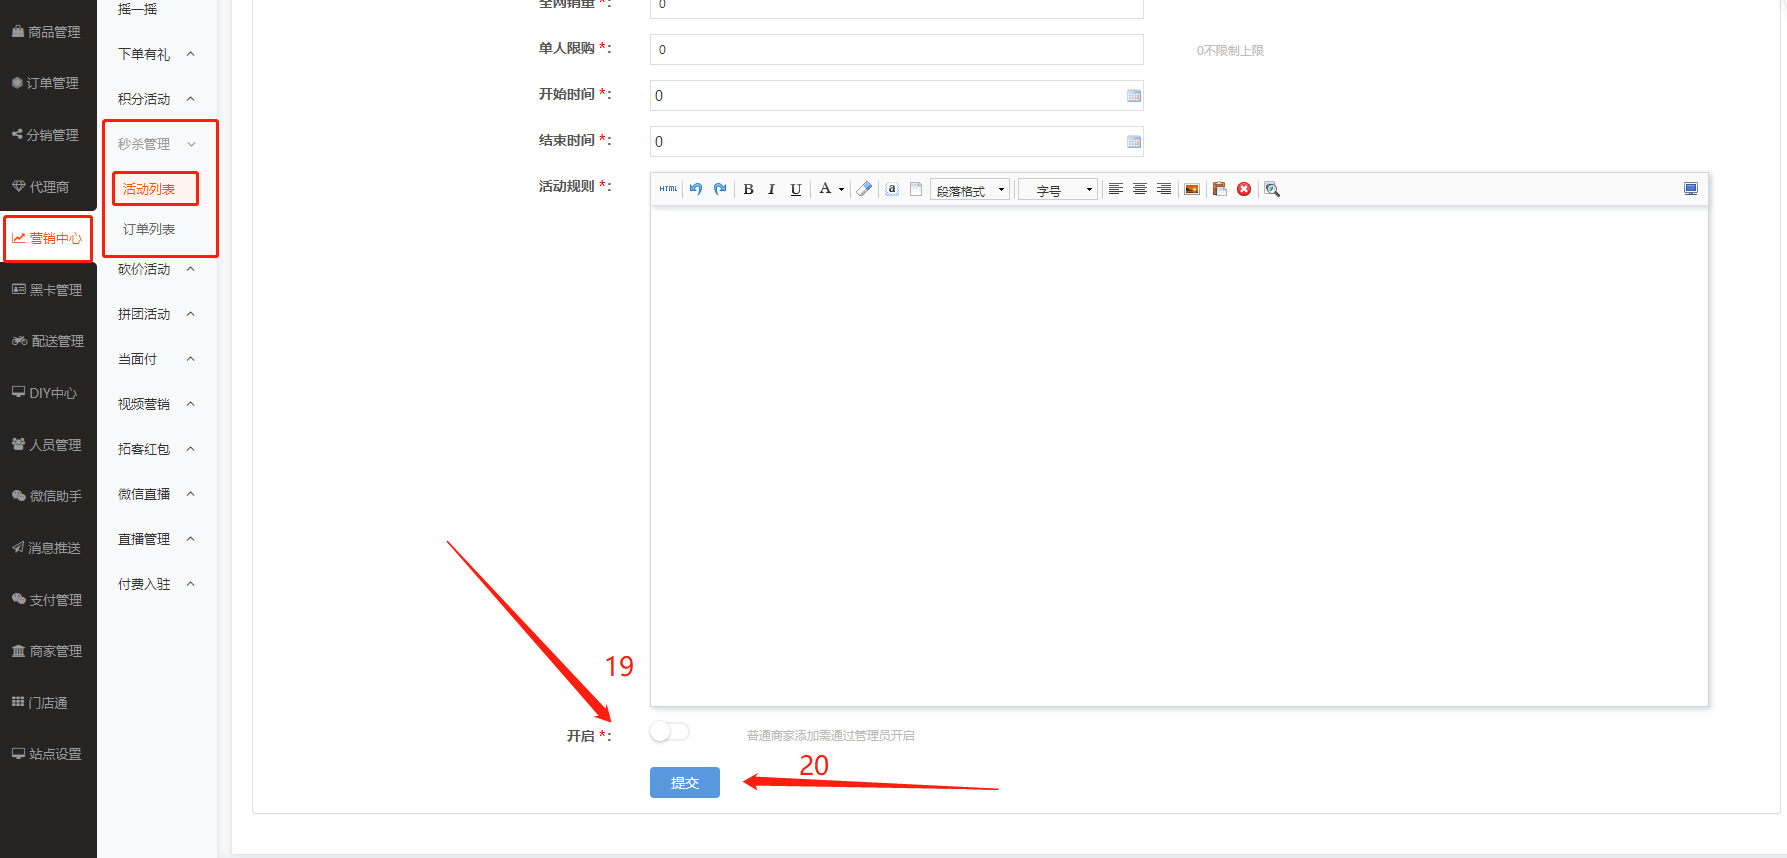Expand the 拼团活动 submenu
This screenshot has height=858, width=1787.
click(x=156, y=314)
